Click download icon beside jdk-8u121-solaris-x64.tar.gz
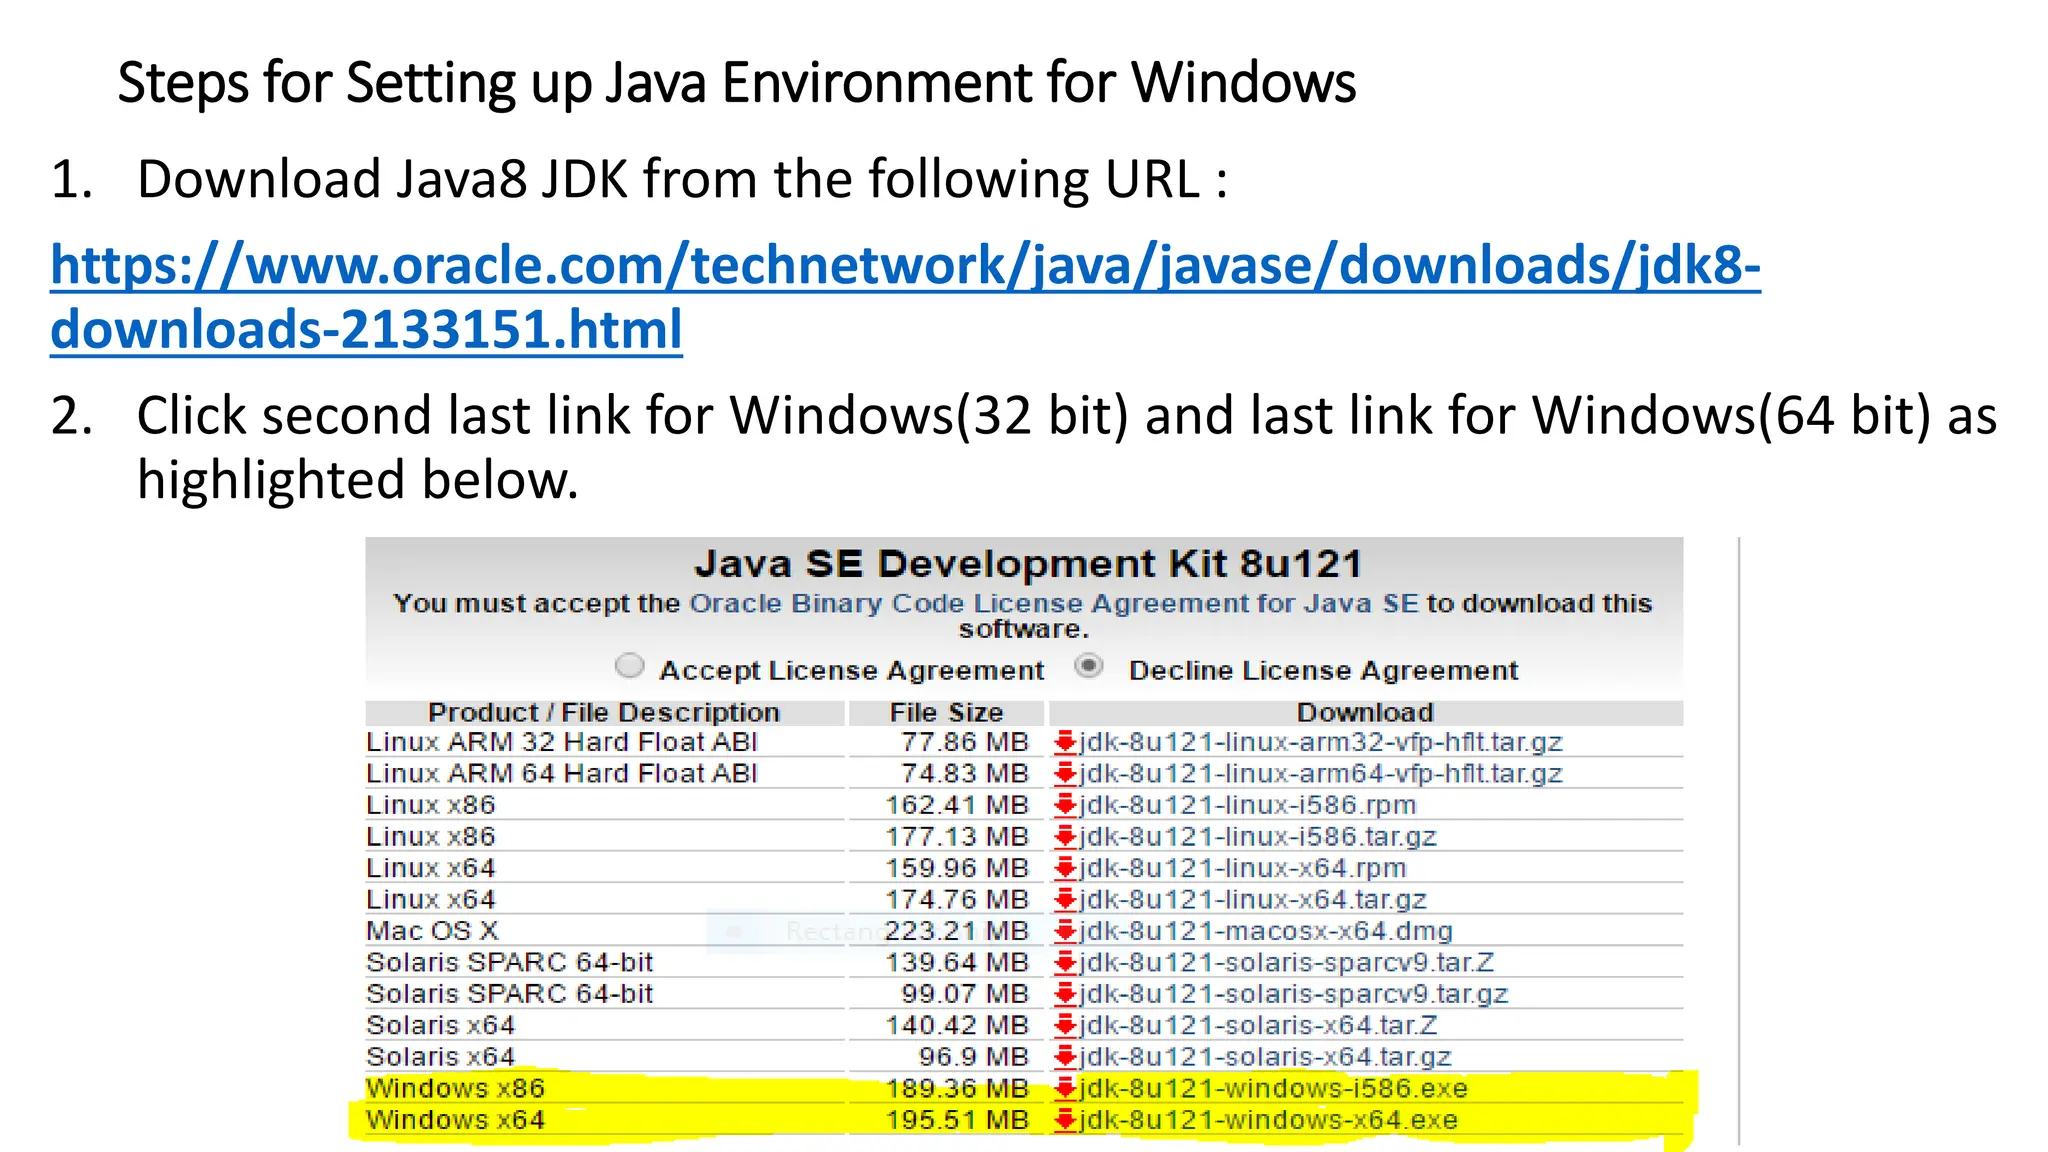This screenshot has height=1152, width=2048. click(x=1065, y=1057)
